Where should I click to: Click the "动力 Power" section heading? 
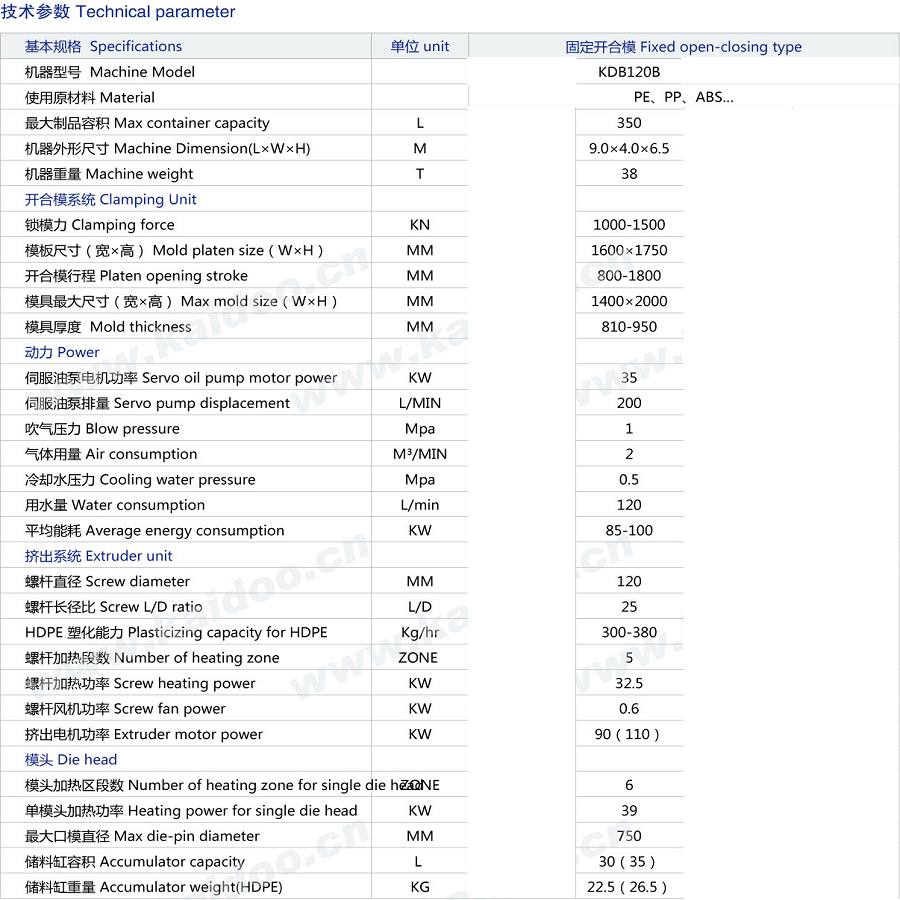tap(62, 352)
